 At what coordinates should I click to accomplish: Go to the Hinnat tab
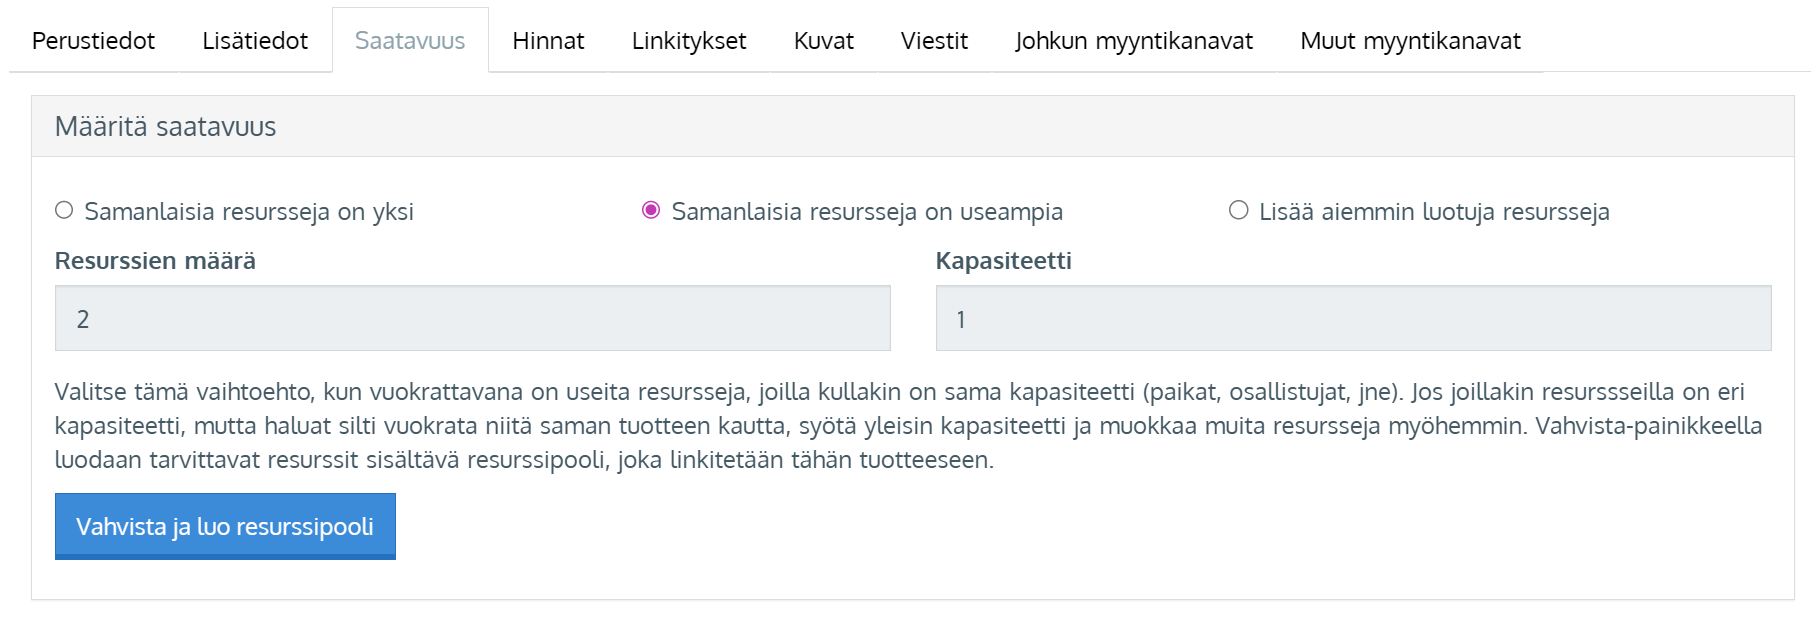tap(548, 41)
